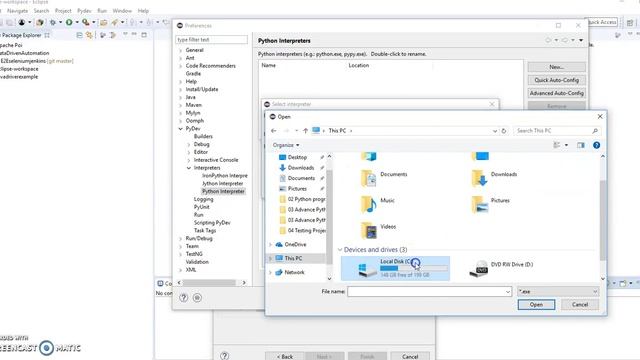Image resolution: width=640 pixels, height=360 pixels.
Task: Select Python Interpreter tree item
Action: (223, 191)
